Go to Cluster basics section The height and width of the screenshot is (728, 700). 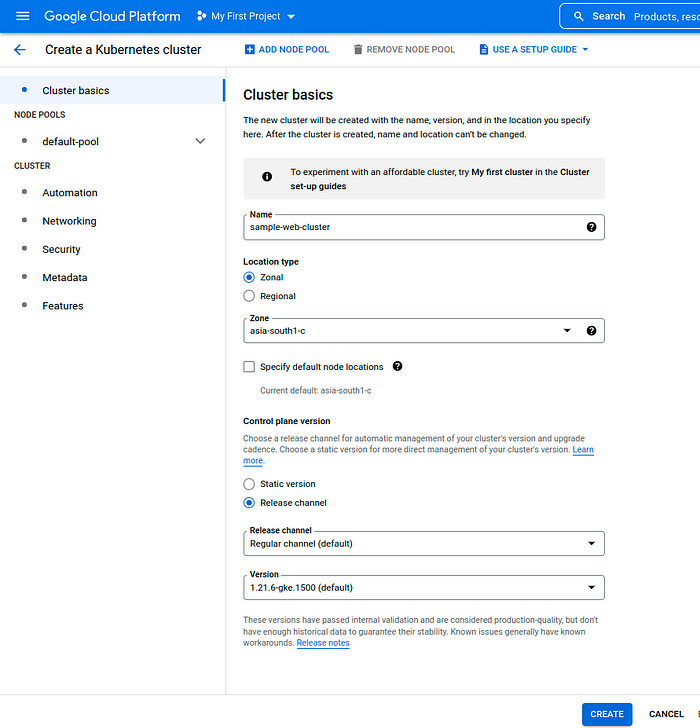coord(112,91)
